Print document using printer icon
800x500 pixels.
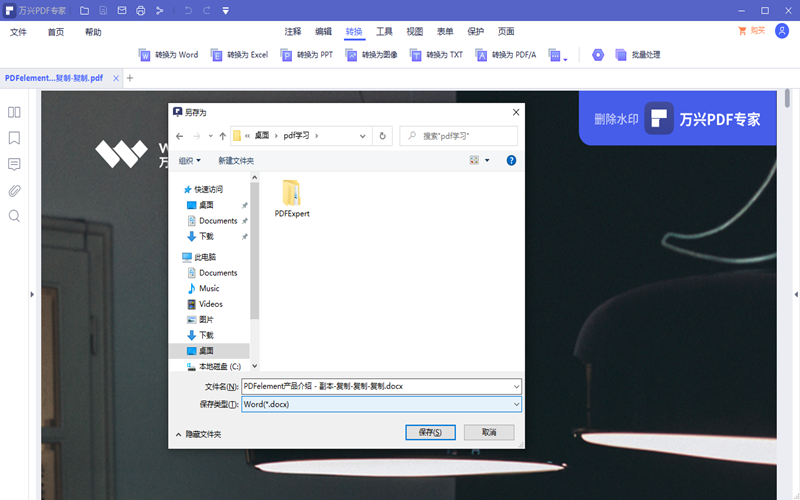click(x=140, y=10)
